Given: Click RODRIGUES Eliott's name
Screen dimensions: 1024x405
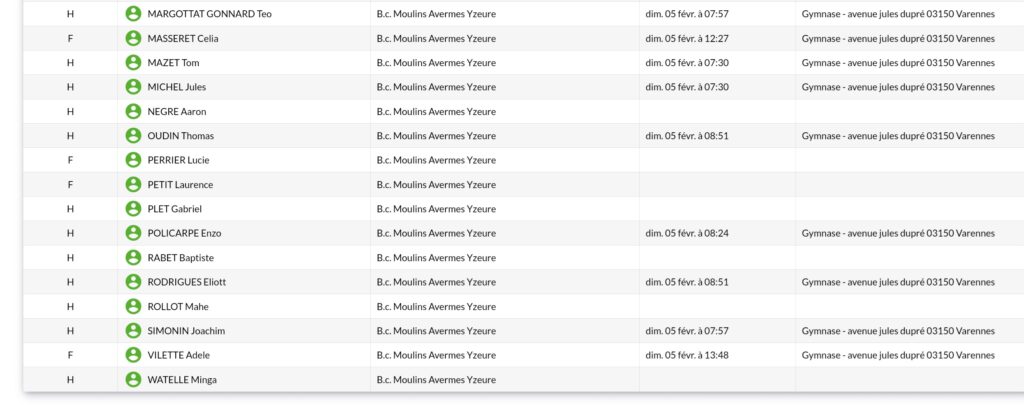Looking at the screenshot, I should (x=187, y=282).
